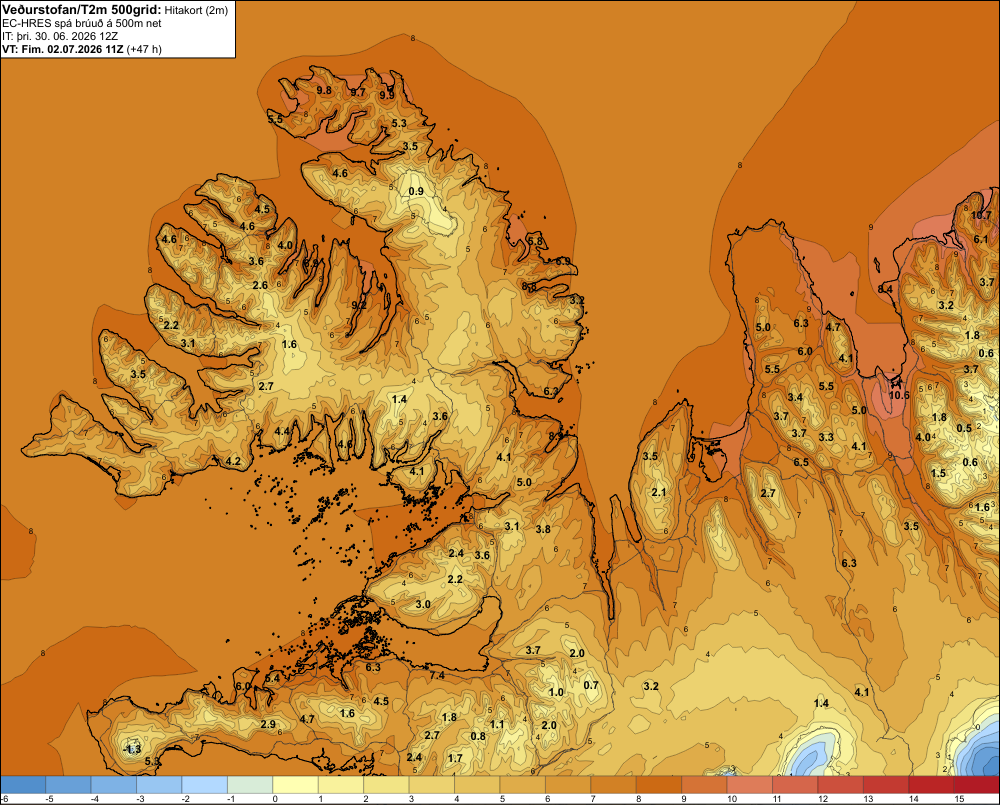Click the temperature value 2.1

(659, 492)
